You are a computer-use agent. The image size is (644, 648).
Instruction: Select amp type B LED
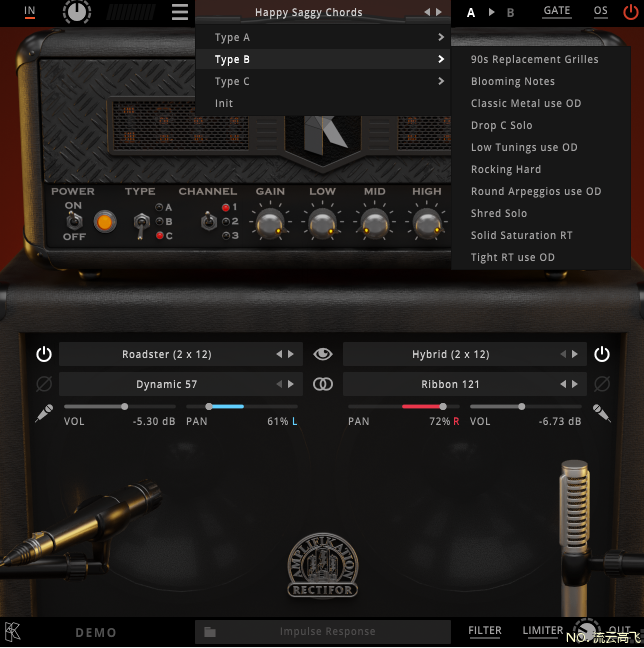pyautogui.click(x=159, y=222)
